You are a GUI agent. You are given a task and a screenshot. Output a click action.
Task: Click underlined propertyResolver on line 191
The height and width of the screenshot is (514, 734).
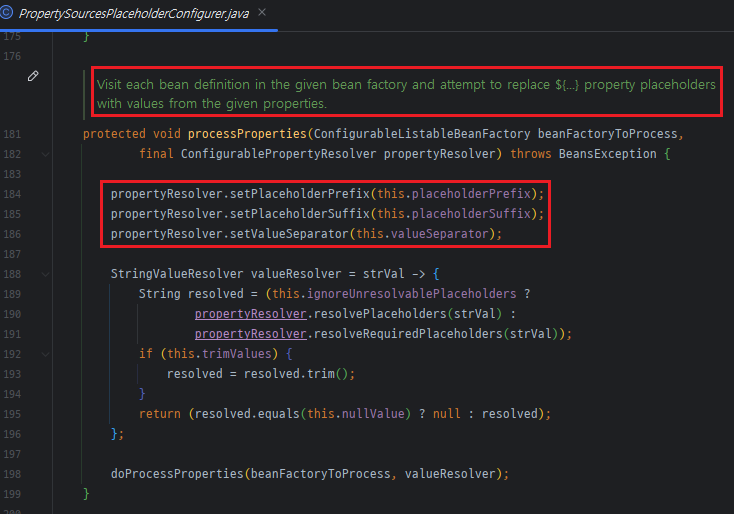pyautogui.click(x=250, y=334)
